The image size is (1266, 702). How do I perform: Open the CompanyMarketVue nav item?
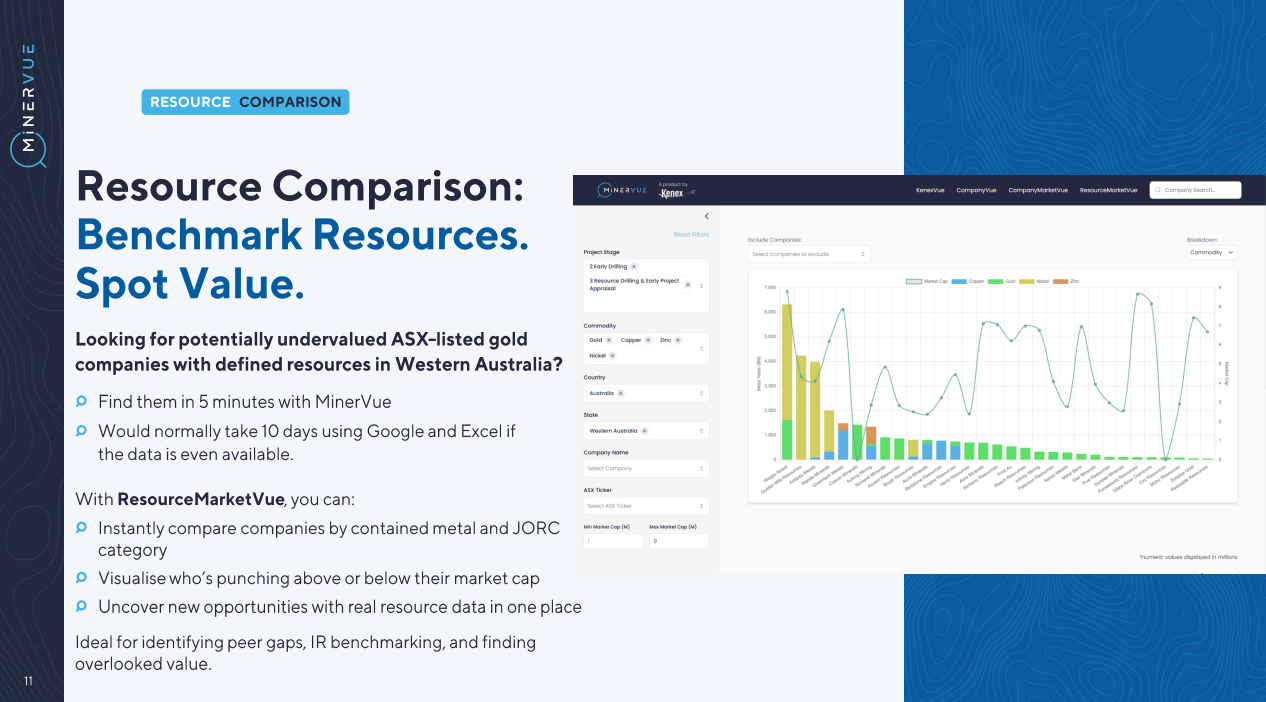[x=1037, y=190]
